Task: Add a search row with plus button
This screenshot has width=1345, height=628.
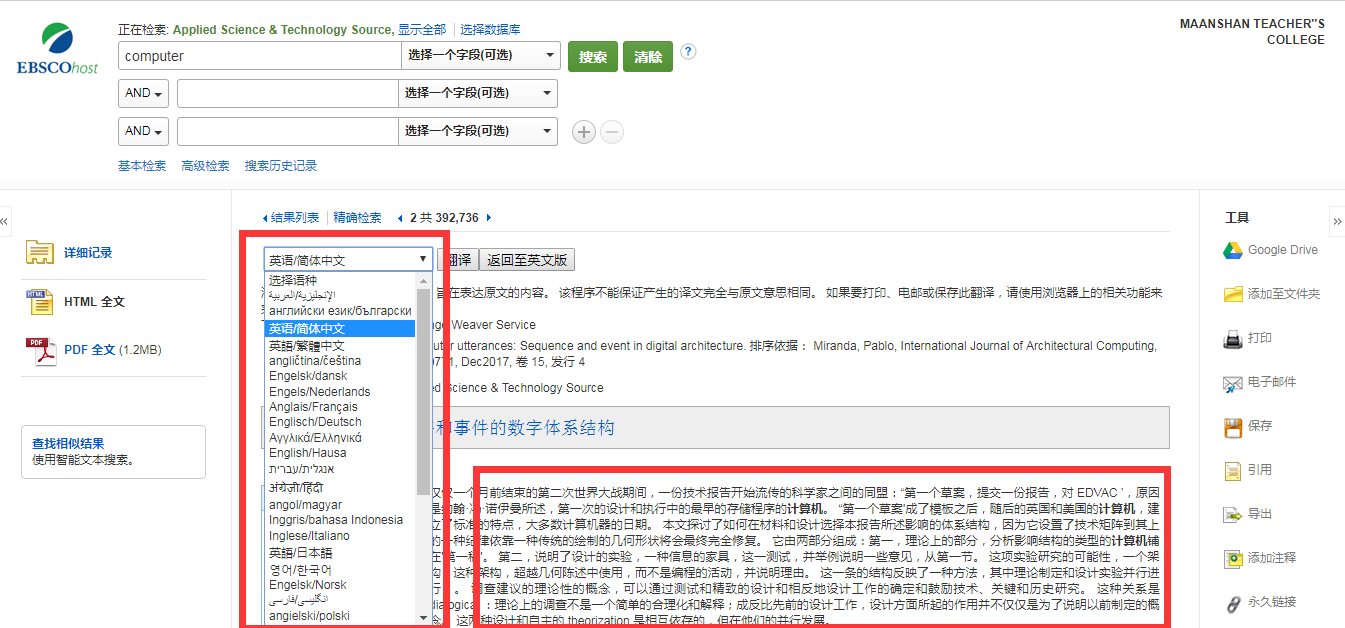Action: coord(584,131)
